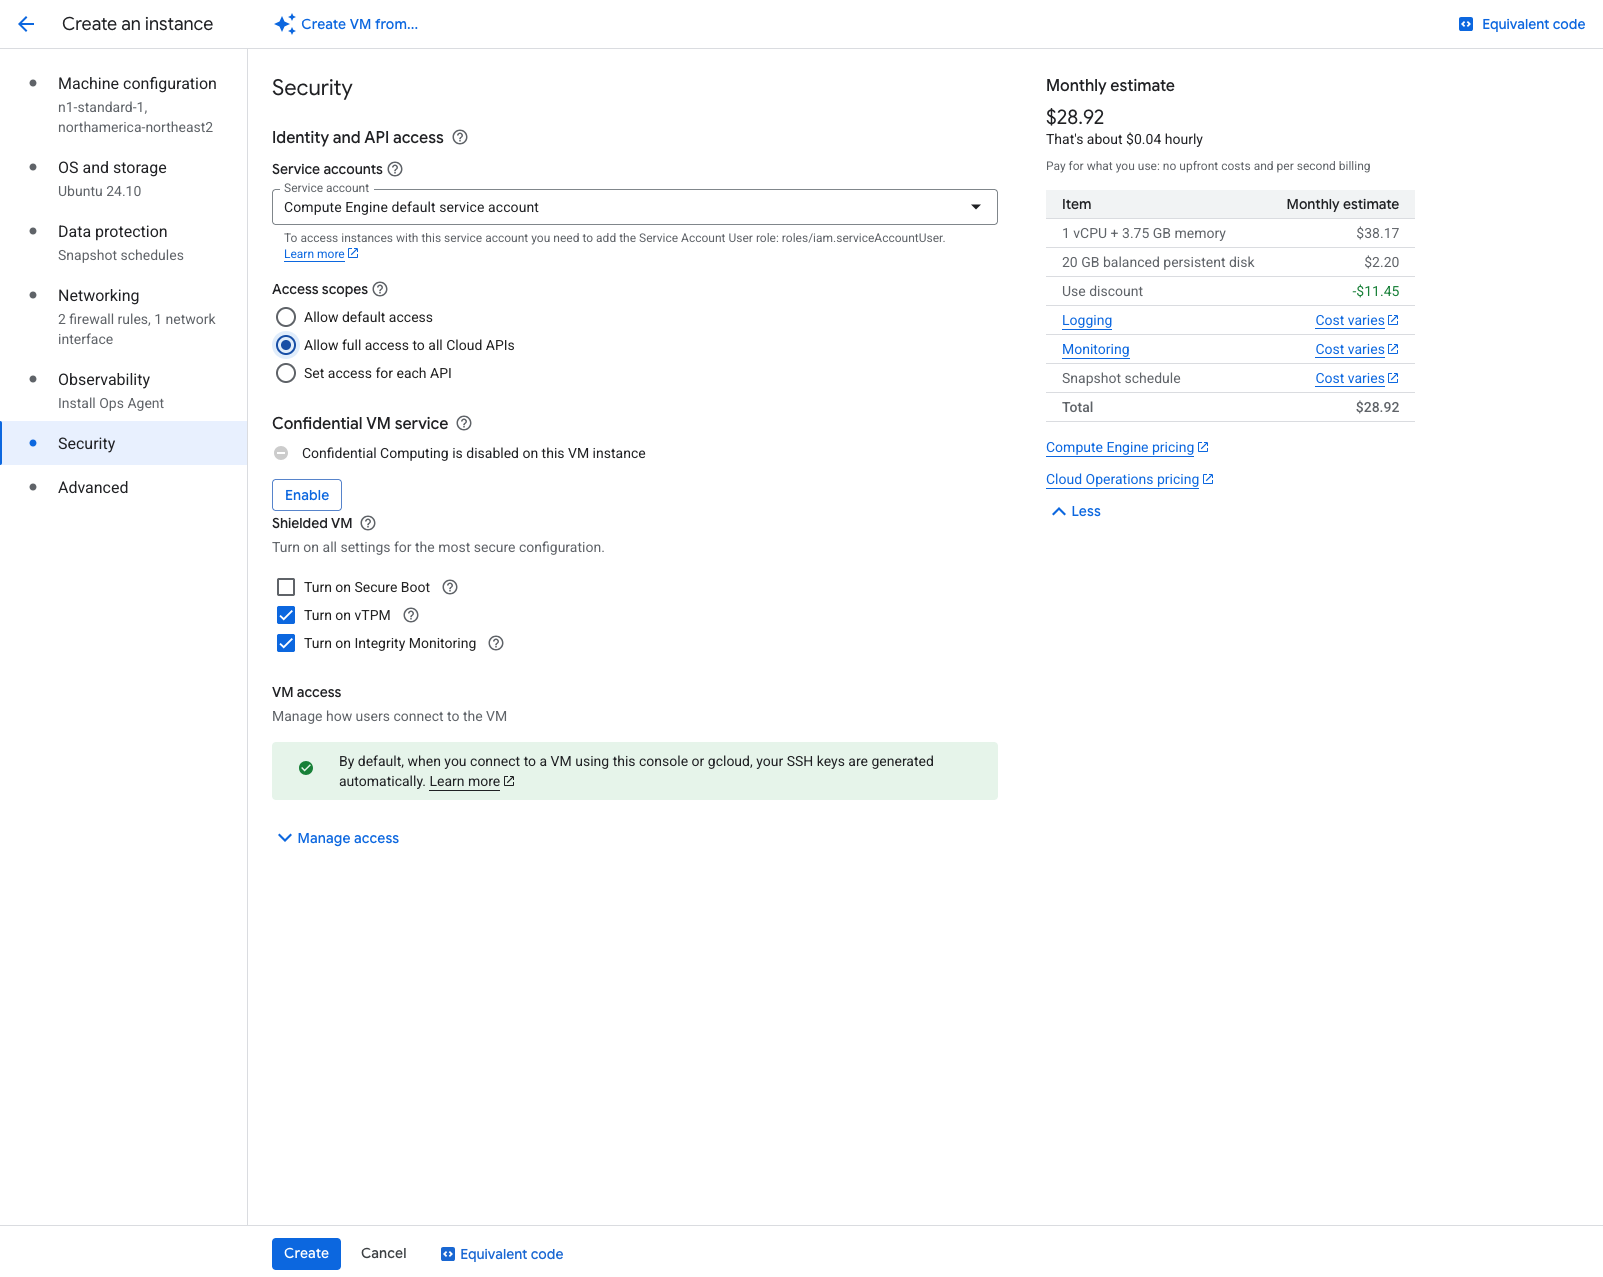1603x1277 pixels.
Task: Click help icon next to Service accounts
Action: [x=395, y=169]
